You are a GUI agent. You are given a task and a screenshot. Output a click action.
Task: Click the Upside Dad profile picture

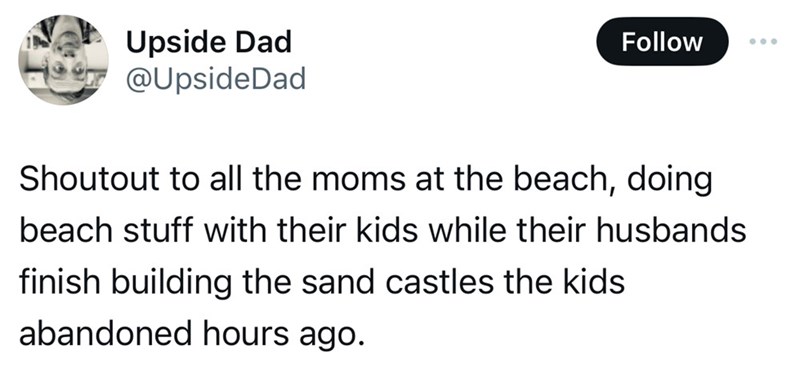tap(63, 60)
